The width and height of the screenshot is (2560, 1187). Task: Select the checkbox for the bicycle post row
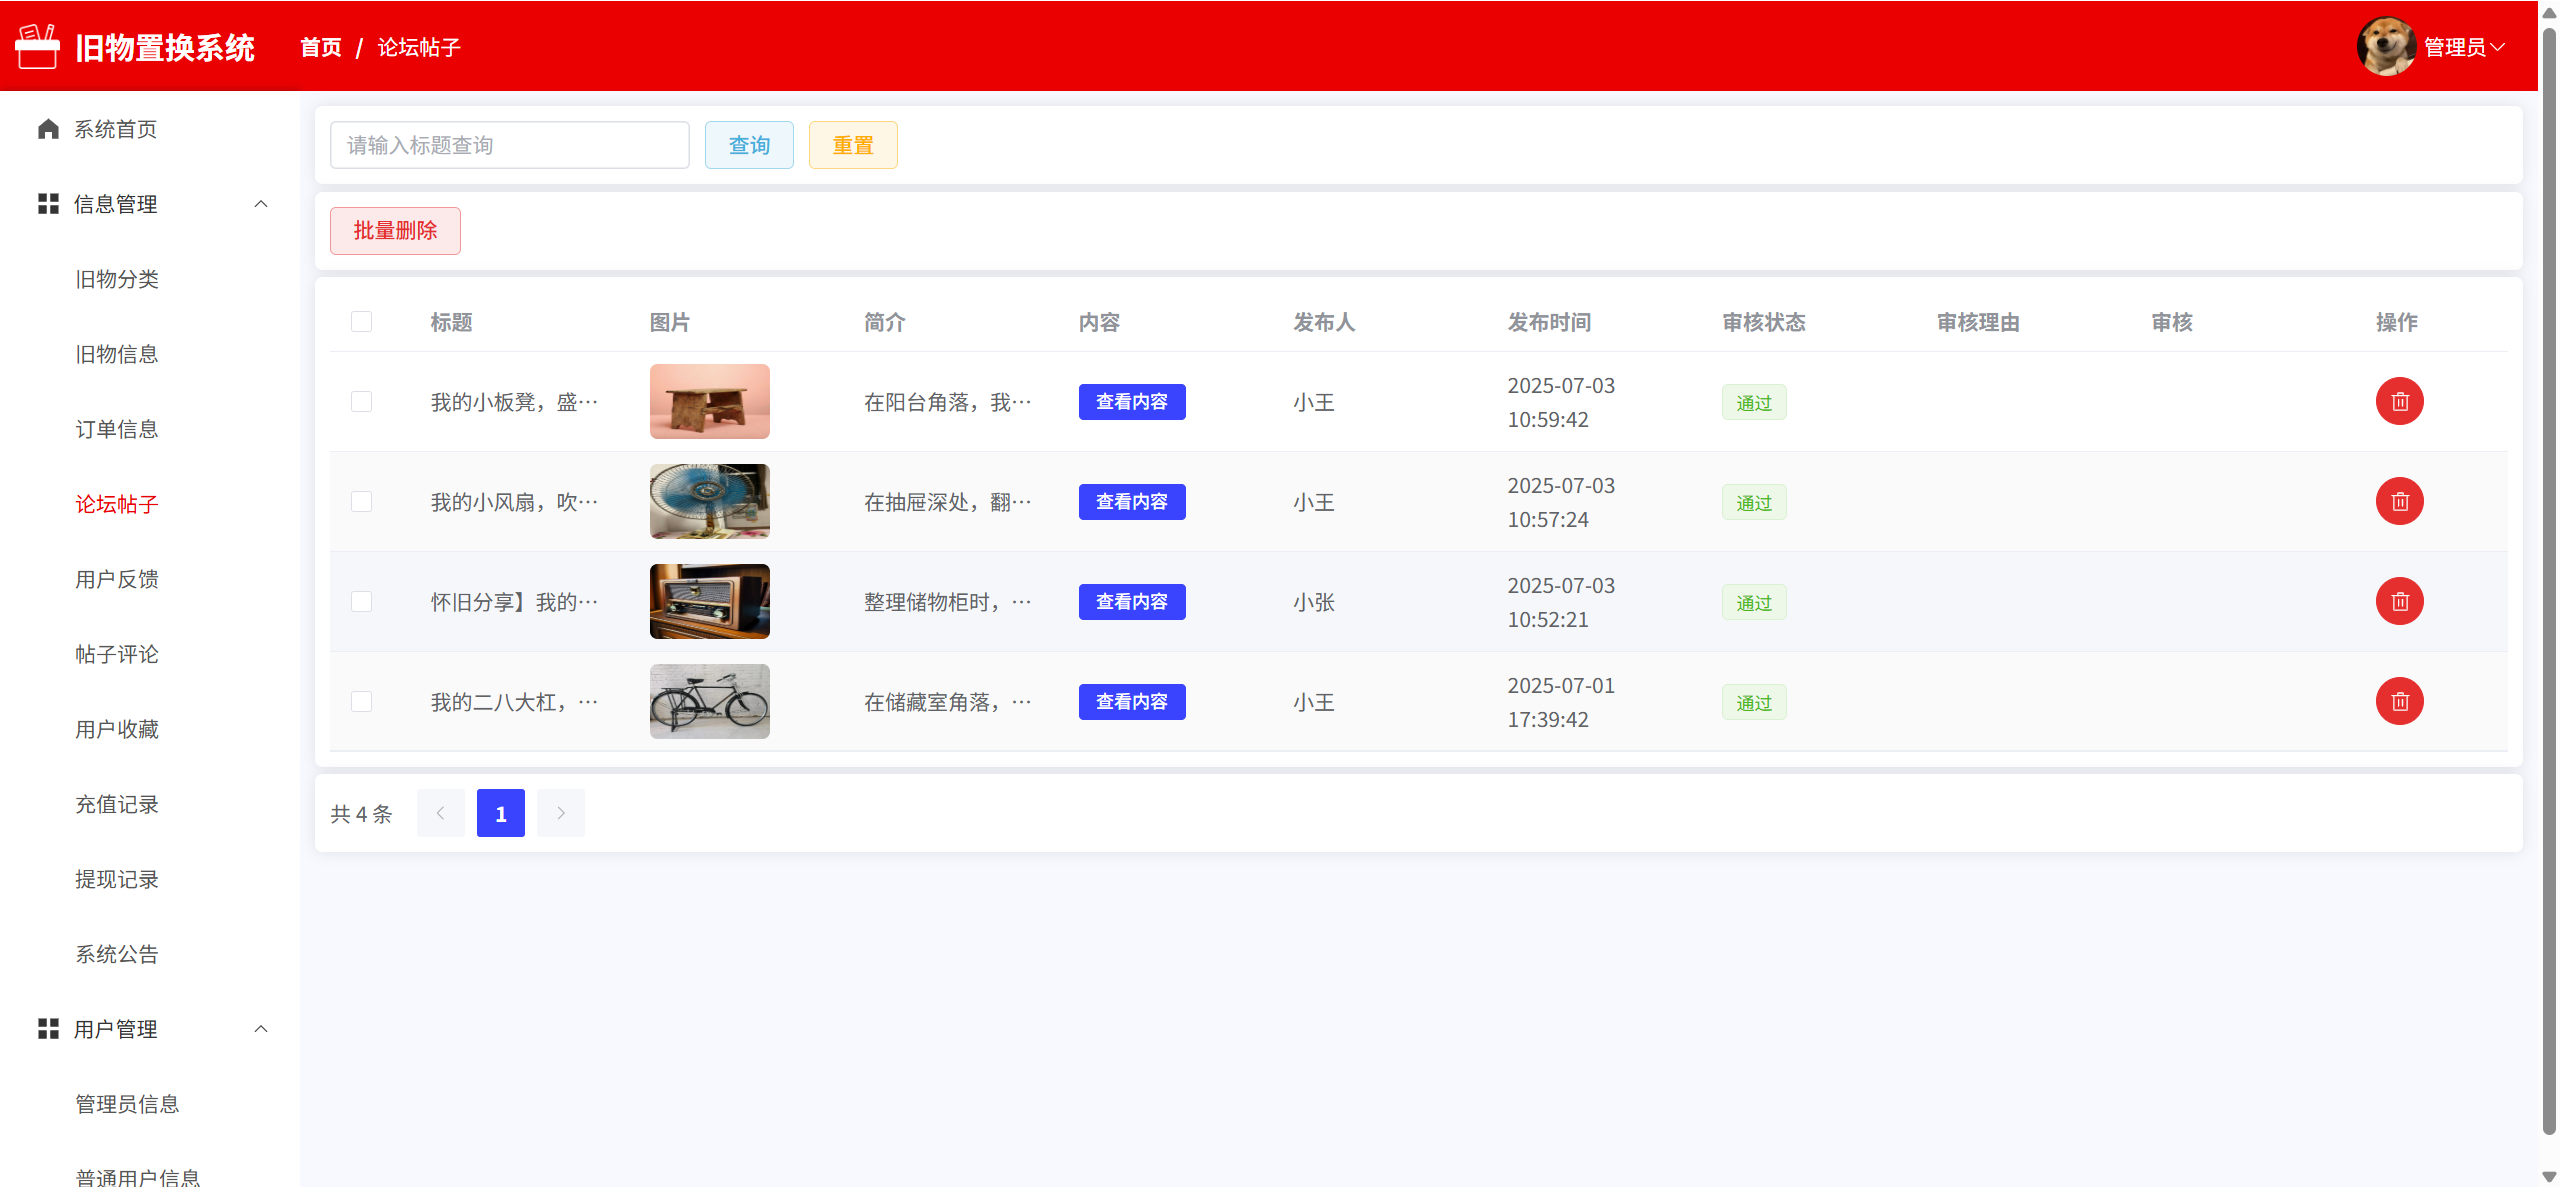(361, 701)
